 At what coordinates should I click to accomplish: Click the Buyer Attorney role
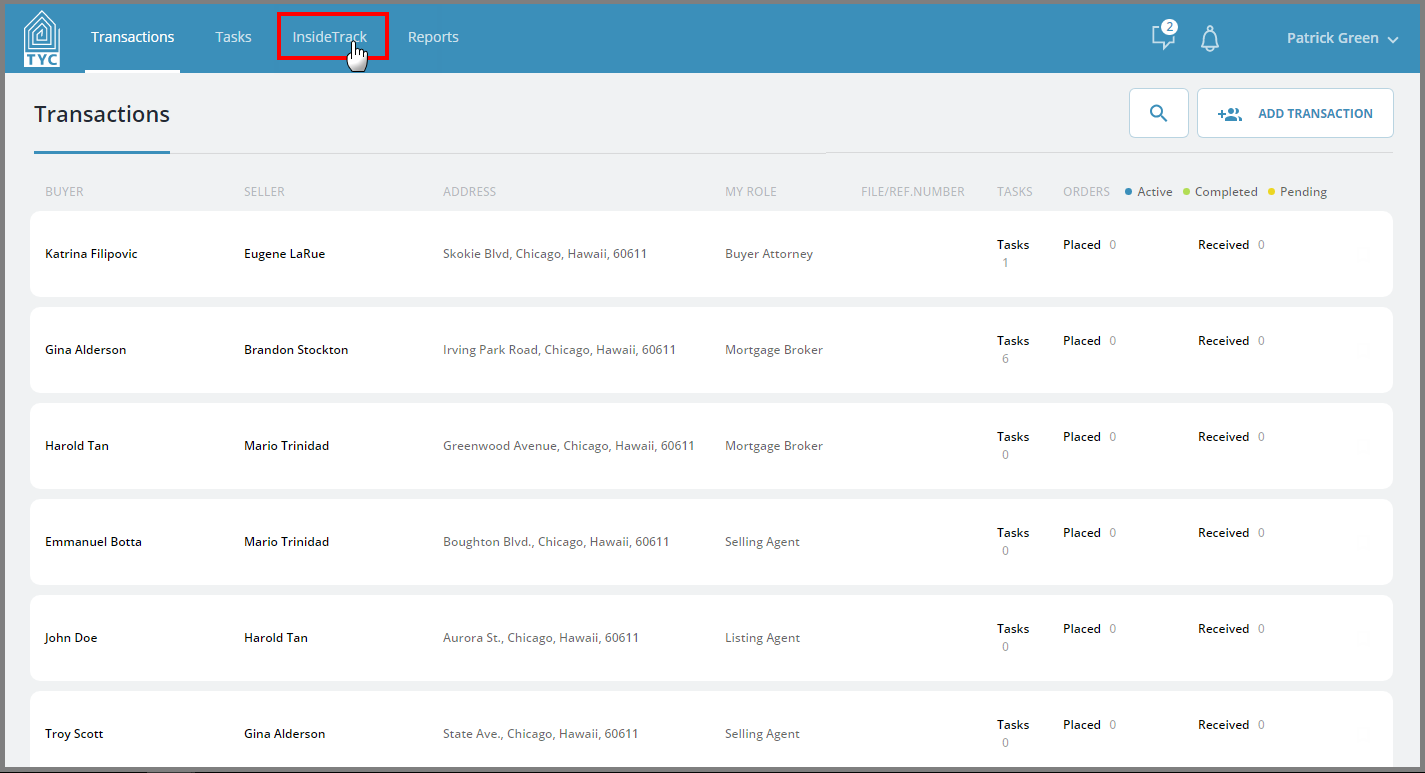tap(769, 254)
